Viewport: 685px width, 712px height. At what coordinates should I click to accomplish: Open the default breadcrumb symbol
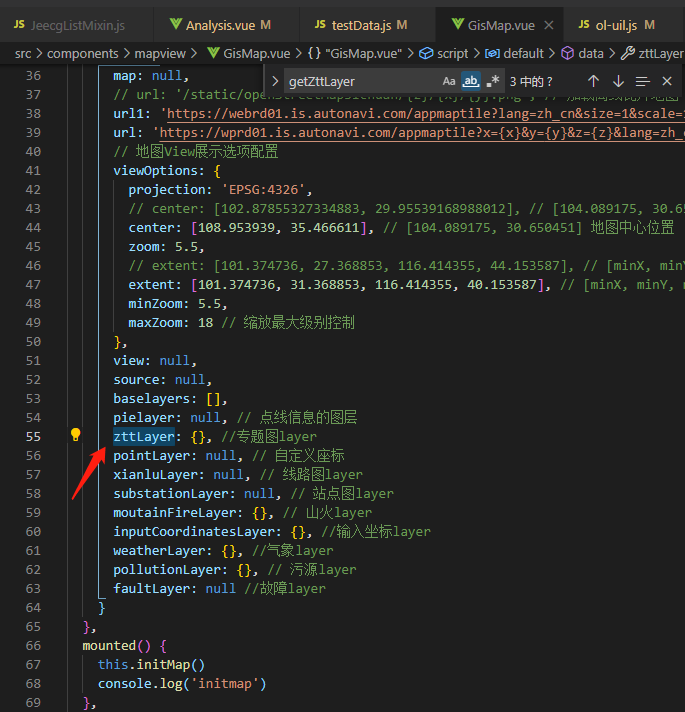(x=523, y=54)
